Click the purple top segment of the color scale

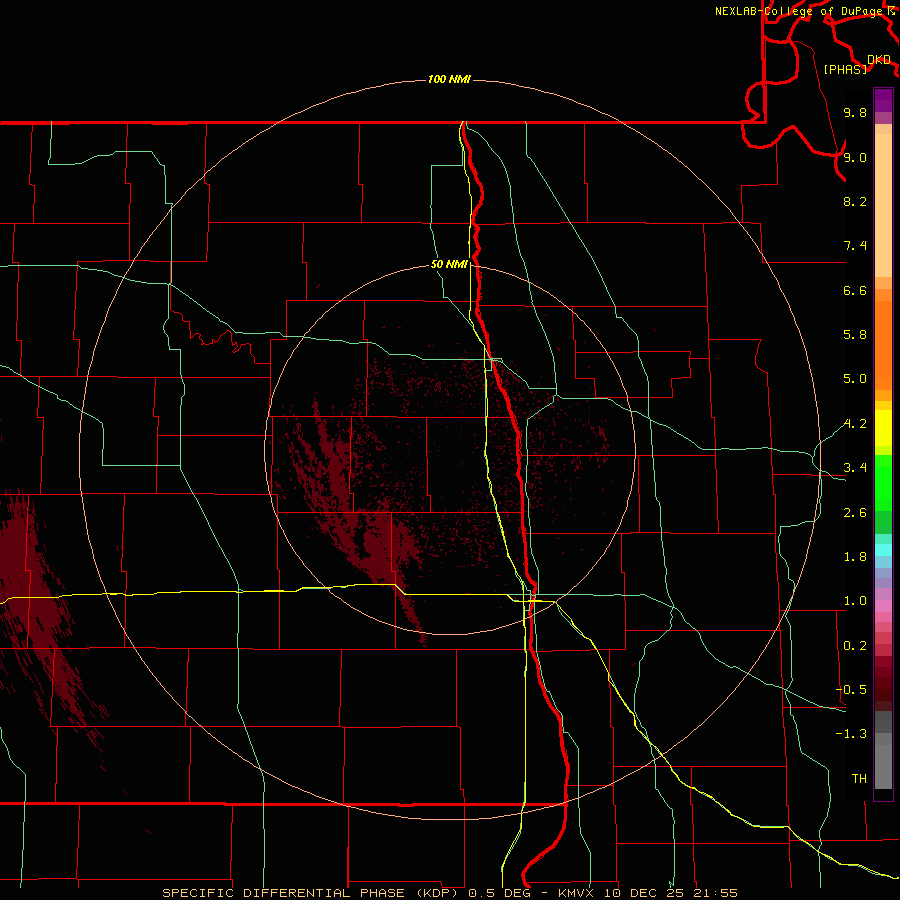883,100
